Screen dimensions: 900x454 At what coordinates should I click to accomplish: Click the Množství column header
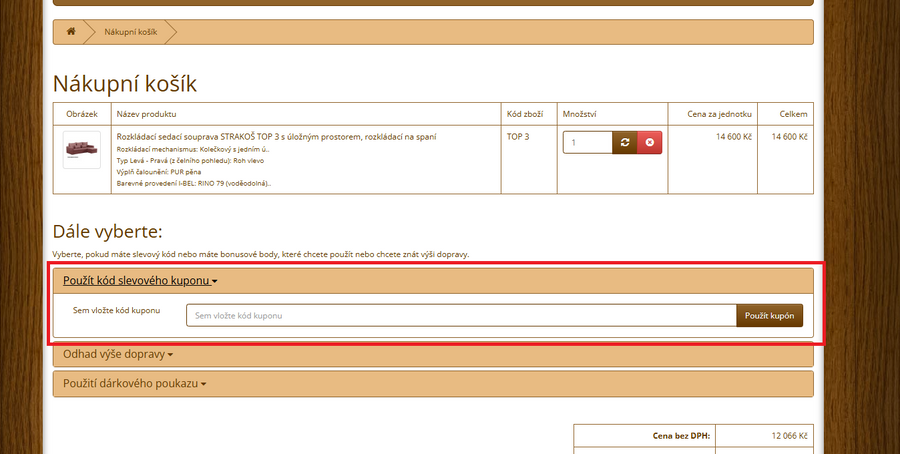[x=580, y=114]
